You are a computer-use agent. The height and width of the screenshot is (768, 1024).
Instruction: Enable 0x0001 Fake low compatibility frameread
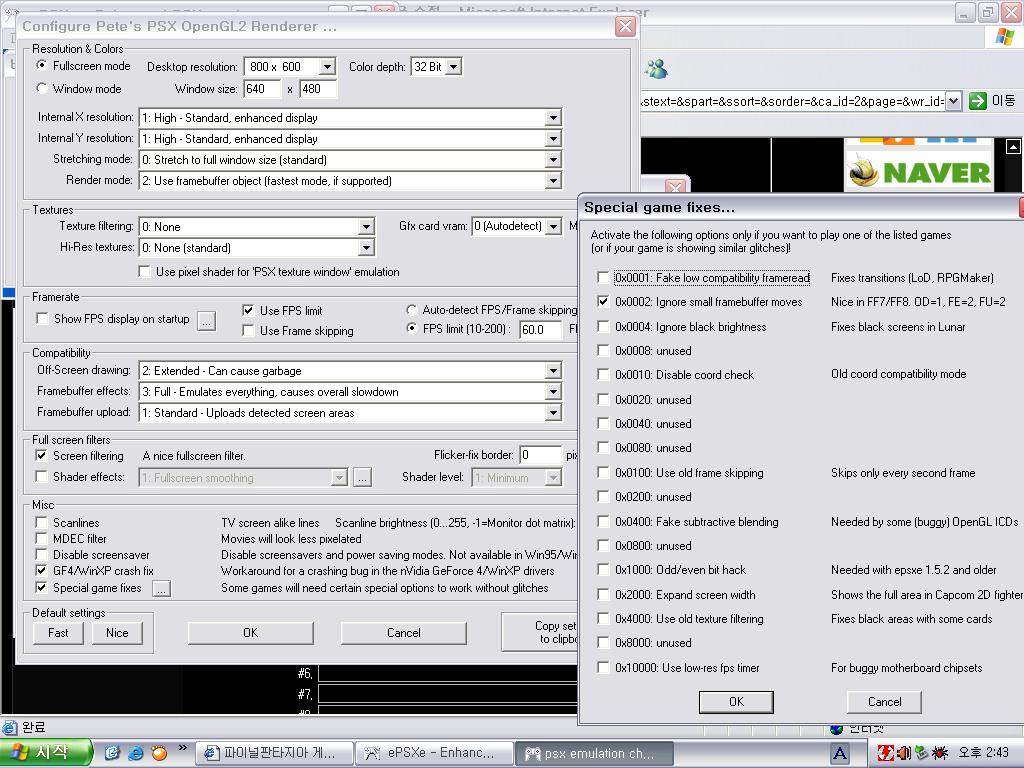[x=603, y=278]
